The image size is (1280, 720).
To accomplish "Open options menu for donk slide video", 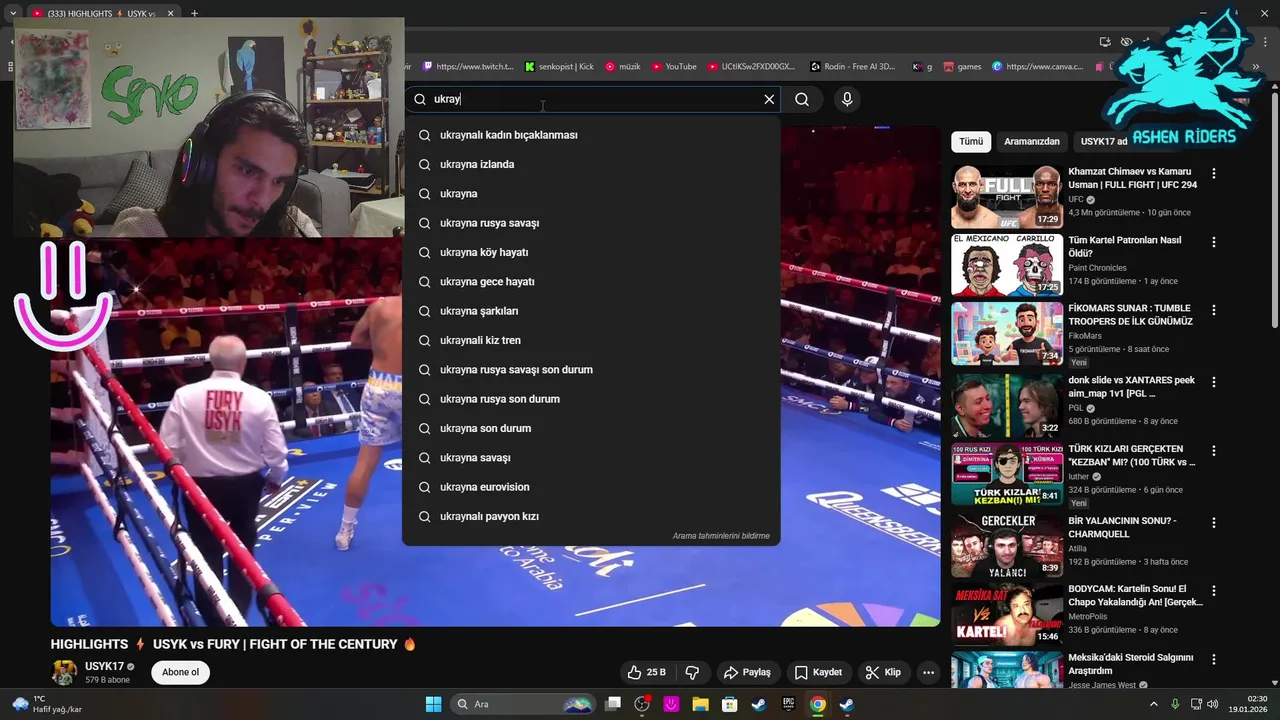I will 1214,382.
